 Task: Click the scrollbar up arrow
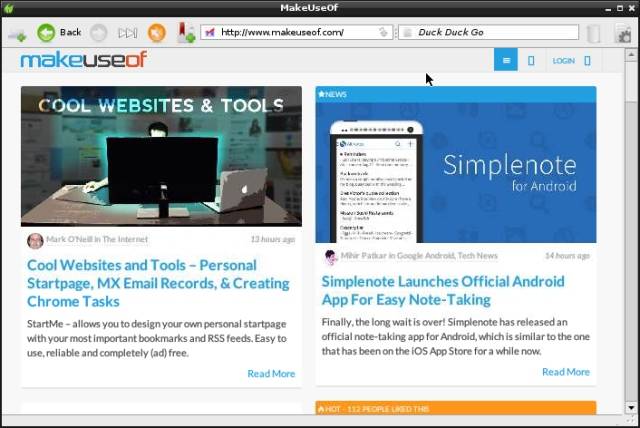631,54
